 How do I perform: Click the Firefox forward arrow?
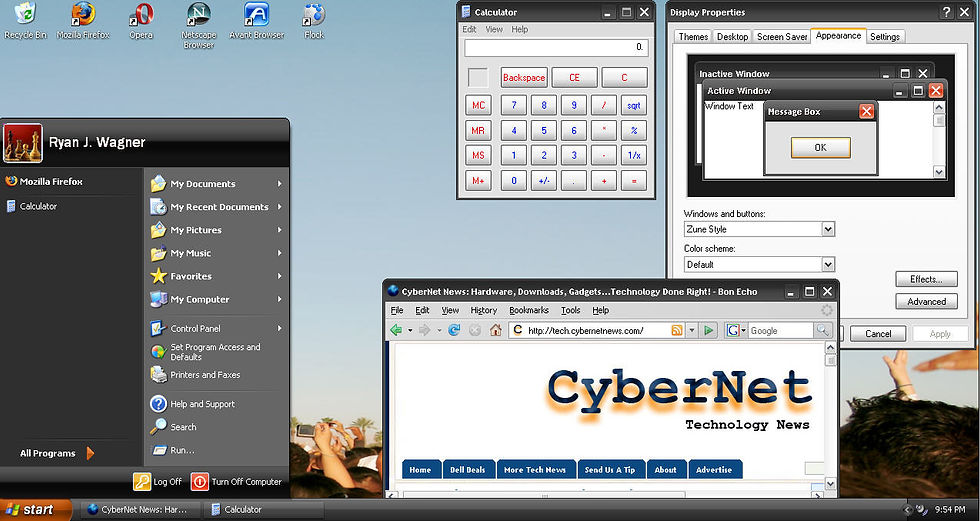(x=424, y=330)
